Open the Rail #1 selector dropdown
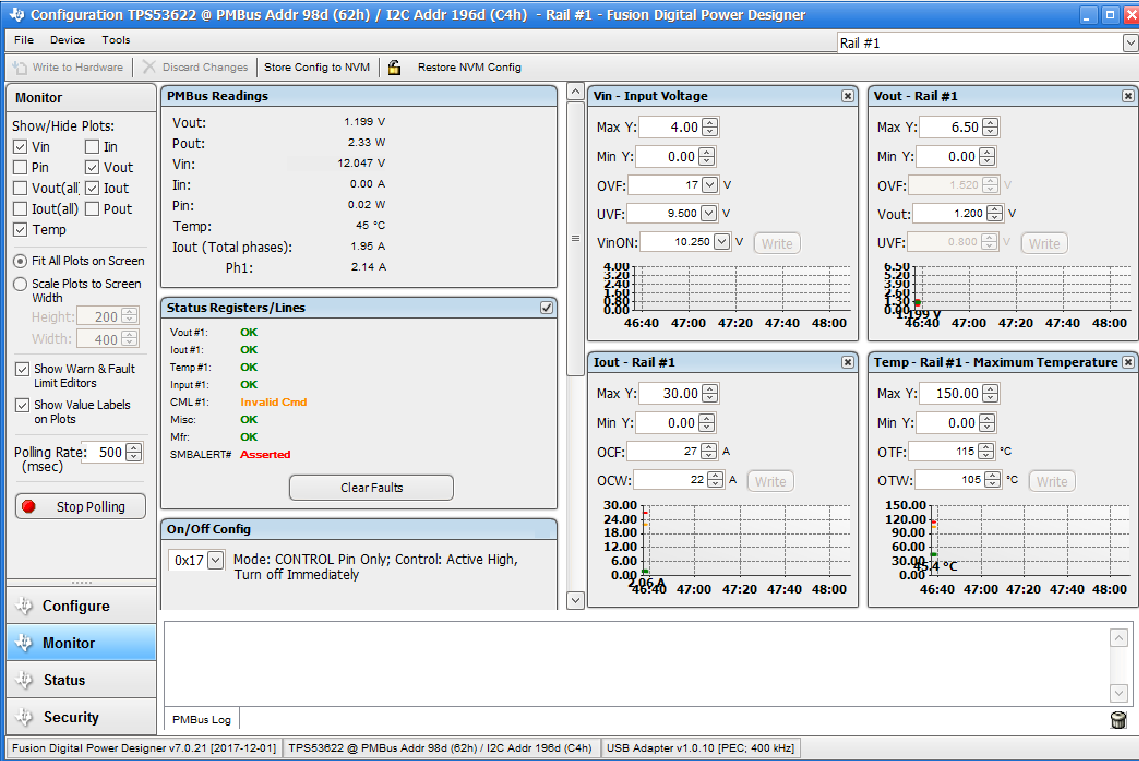Viewport: 1139px width, 761px height. 1130,44
